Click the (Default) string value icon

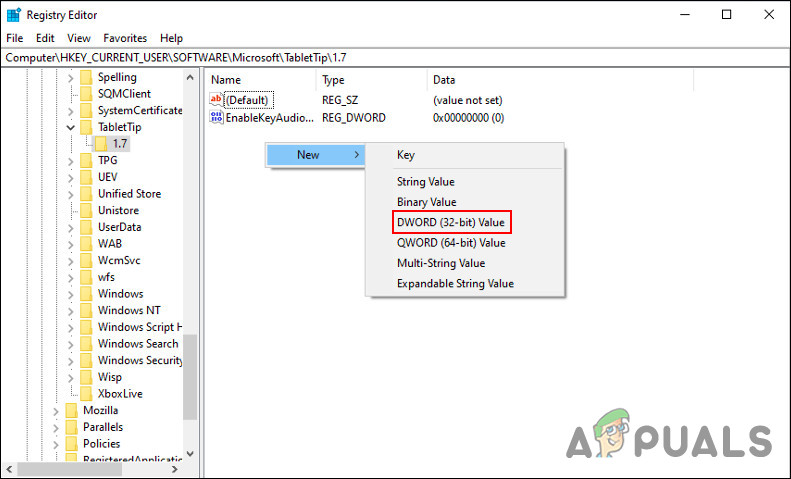point(216,99)
